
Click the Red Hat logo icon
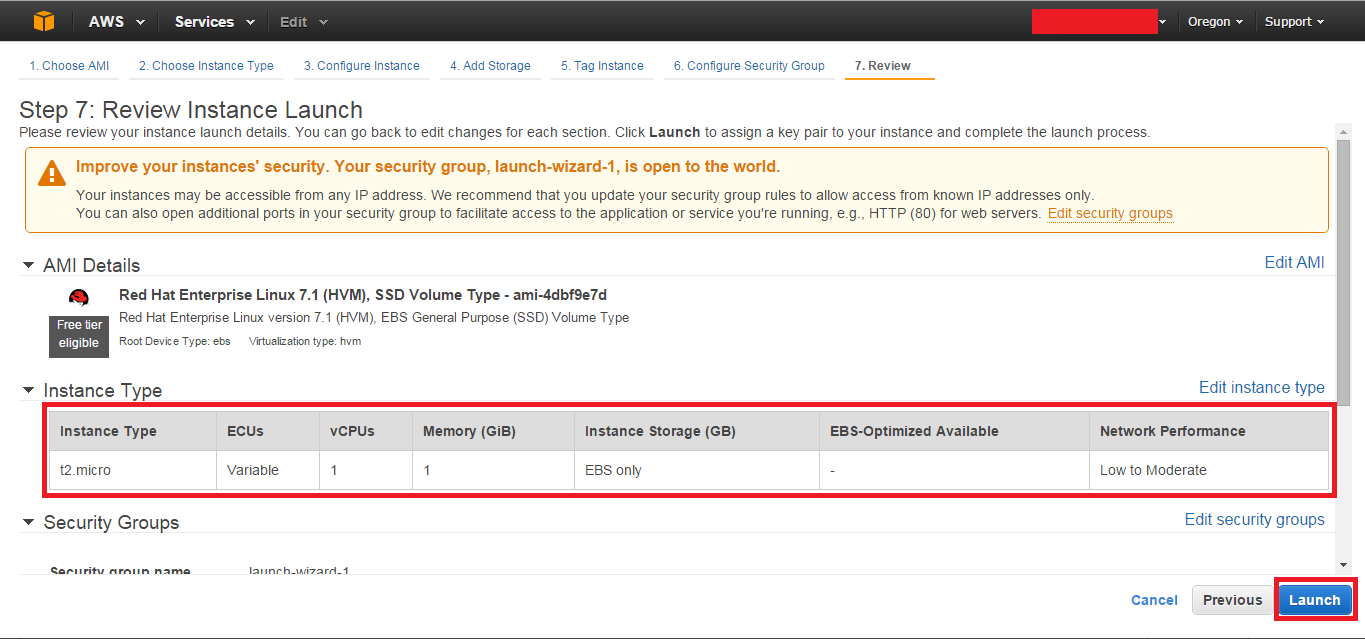tap(79, 297)
